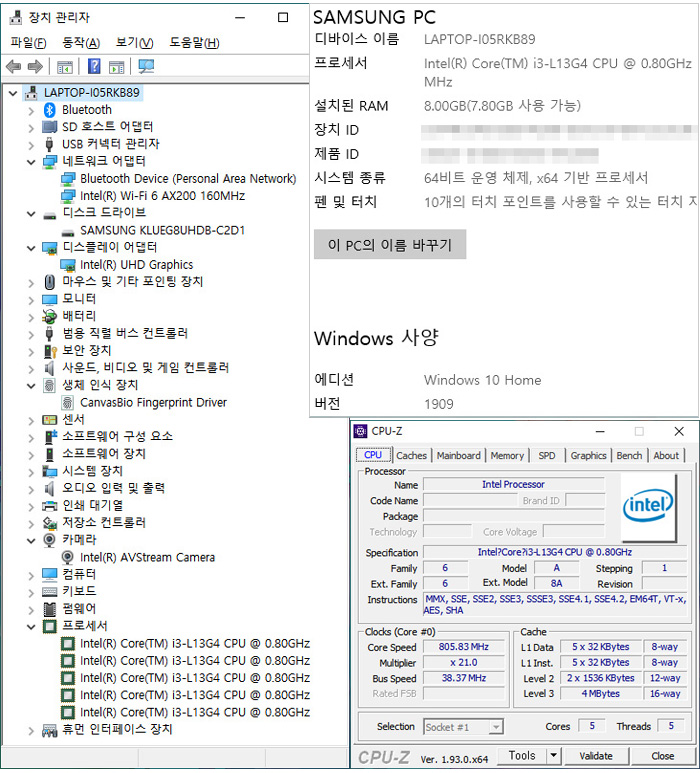This screenshot has height=773, width=700.
Task: Collapse the 디스플레이 어댑터 category
Action: pos(31,248)
